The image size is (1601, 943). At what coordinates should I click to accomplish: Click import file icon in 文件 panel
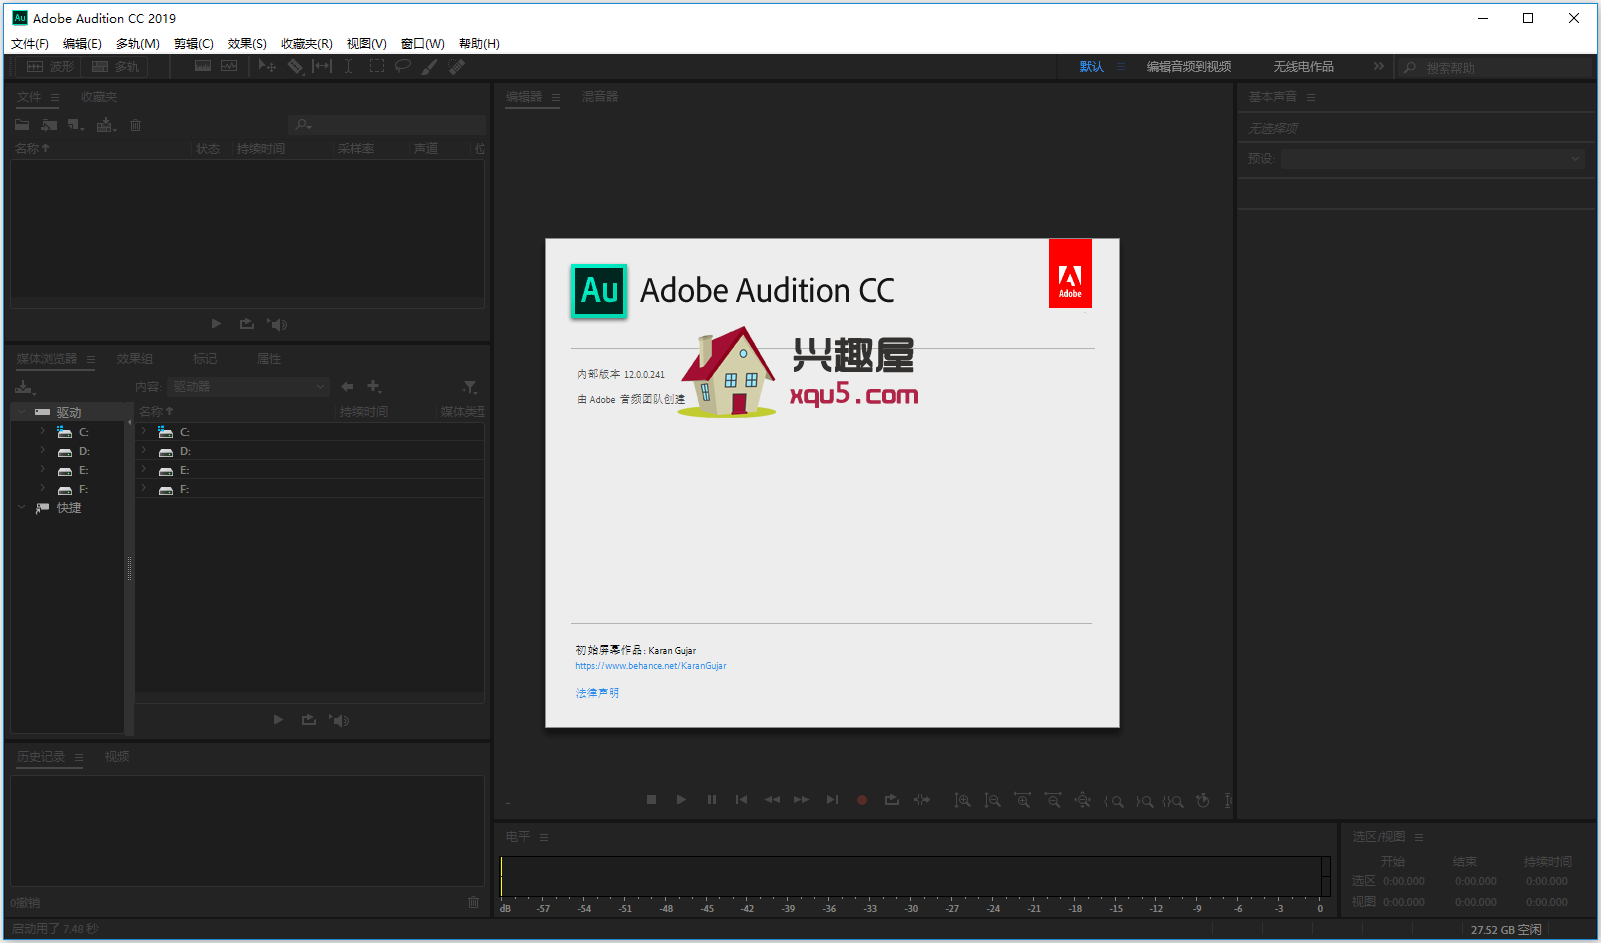[x=49, y=125]
